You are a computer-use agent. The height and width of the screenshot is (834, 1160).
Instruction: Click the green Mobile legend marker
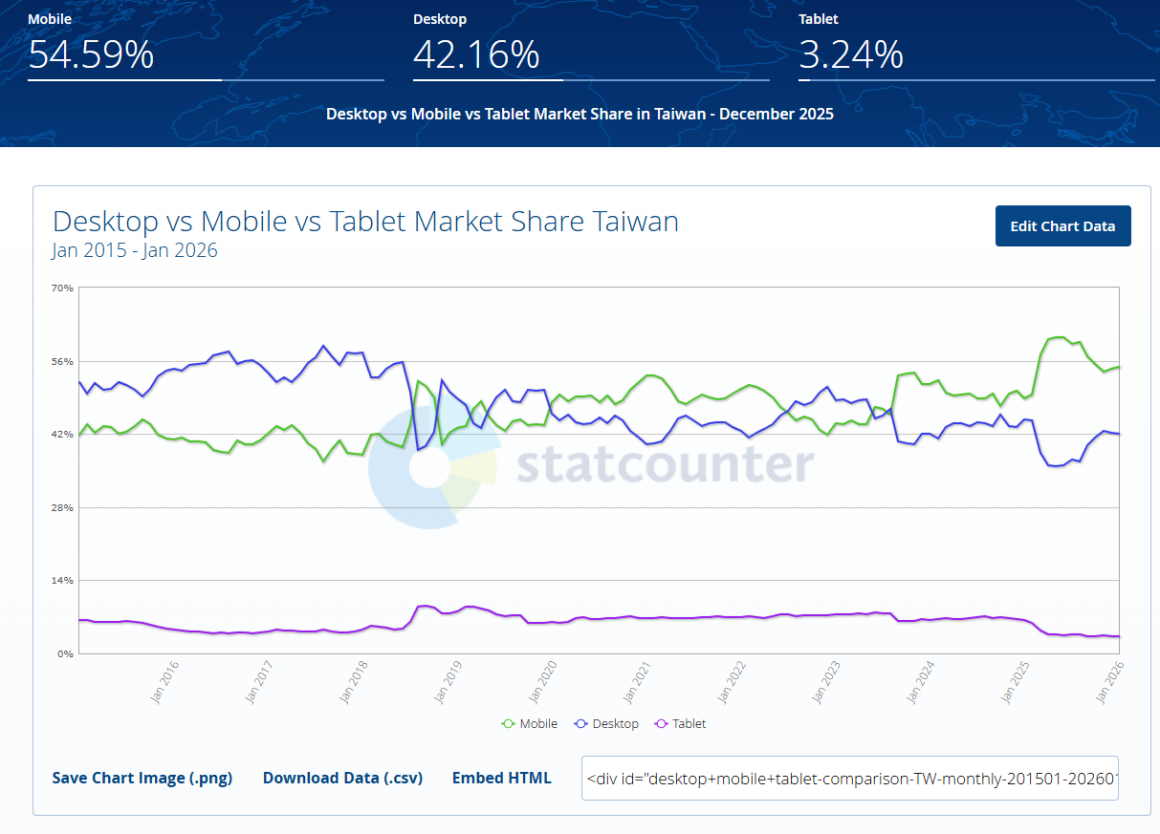pyautogui.click(x=508, y=723)
